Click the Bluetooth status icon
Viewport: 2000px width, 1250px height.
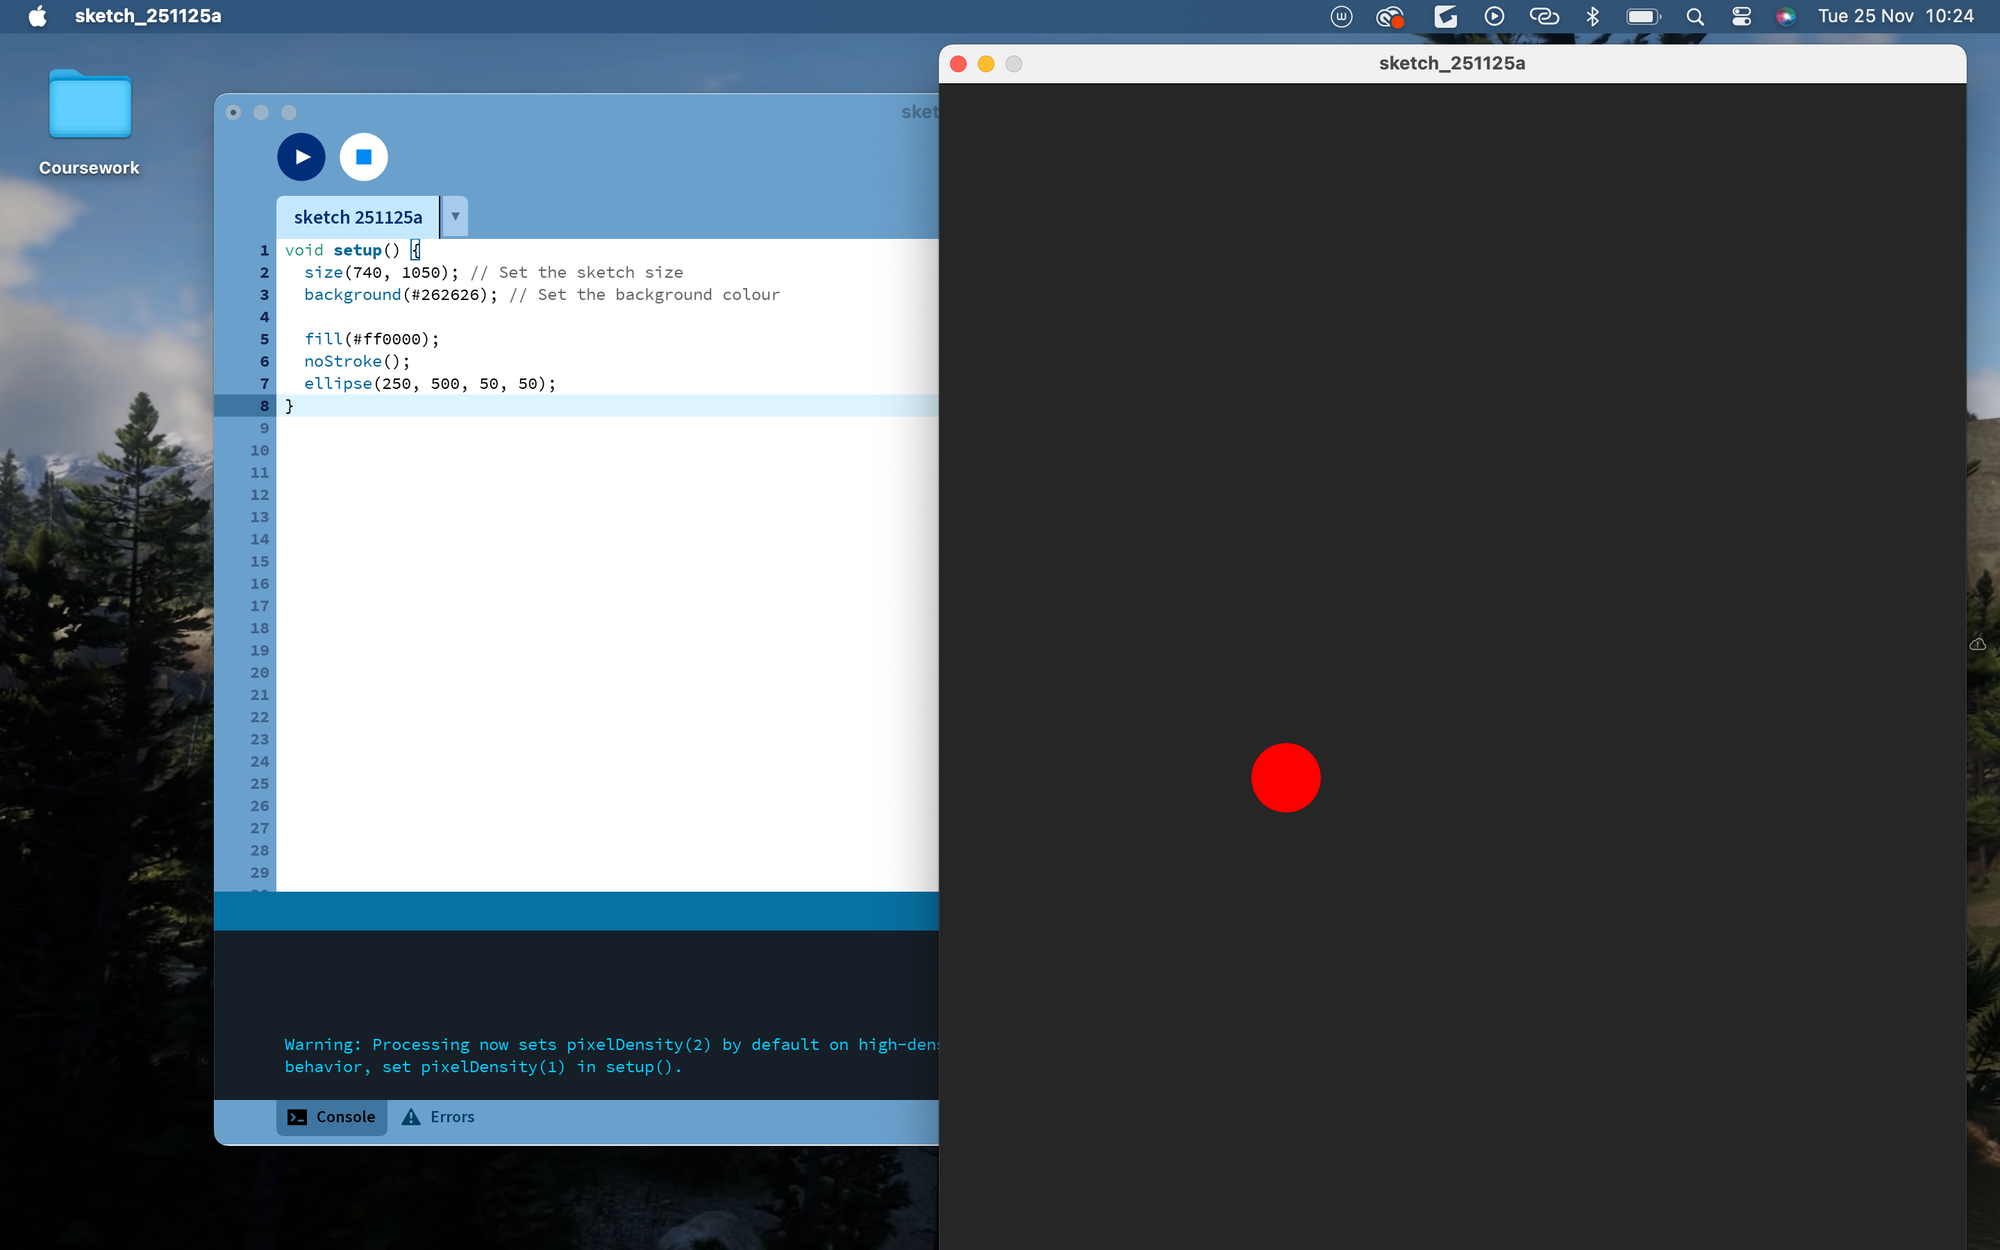point(1593,16)
